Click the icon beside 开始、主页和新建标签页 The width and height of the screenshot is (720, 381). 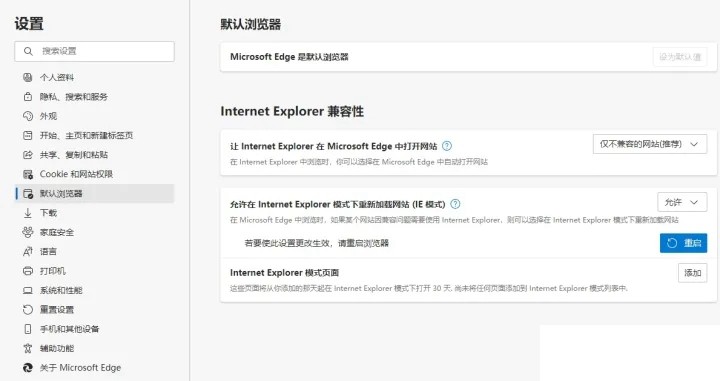[28, 135]
